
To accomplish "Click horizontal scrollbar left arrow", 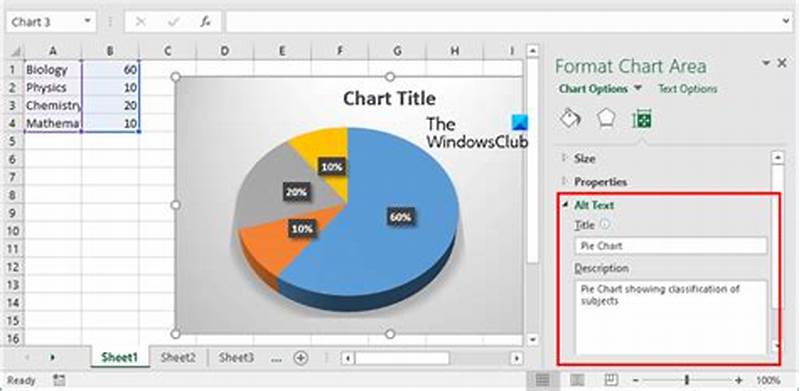I will [348, 358].
